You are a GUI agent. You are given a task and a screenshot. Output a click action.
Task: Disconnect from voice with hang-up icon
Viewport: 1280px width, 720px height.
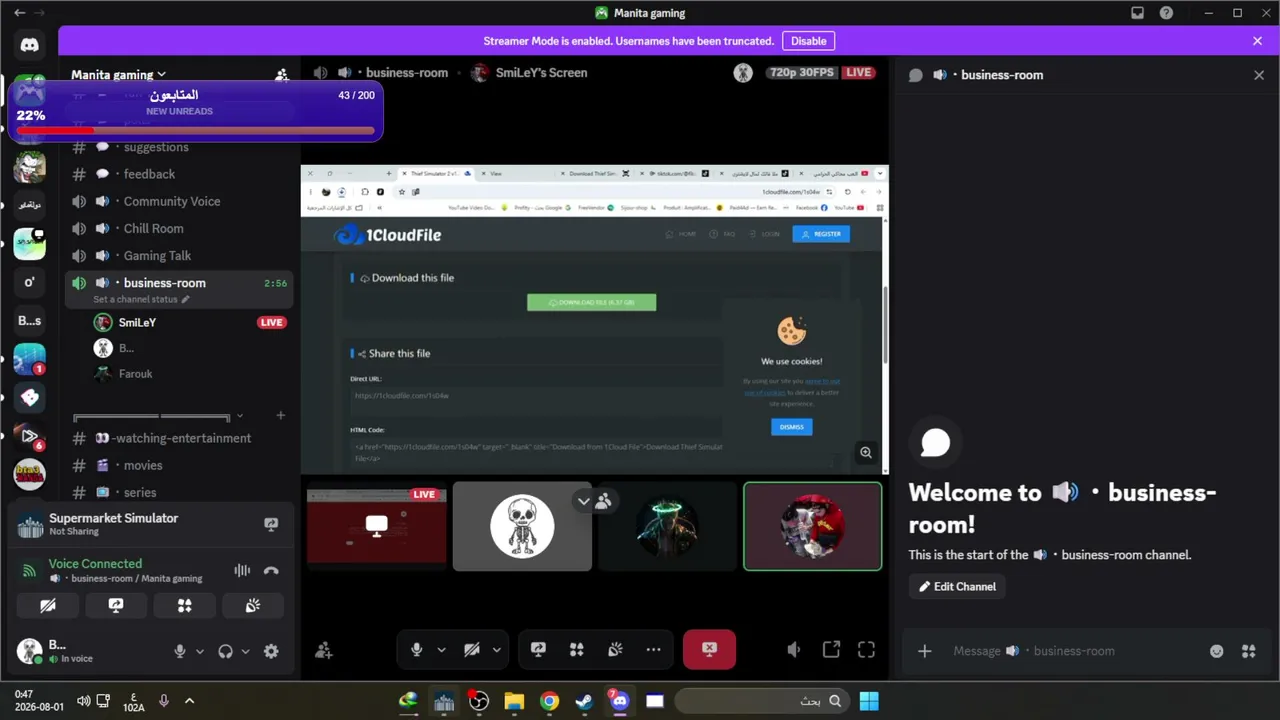coord(271,571)
